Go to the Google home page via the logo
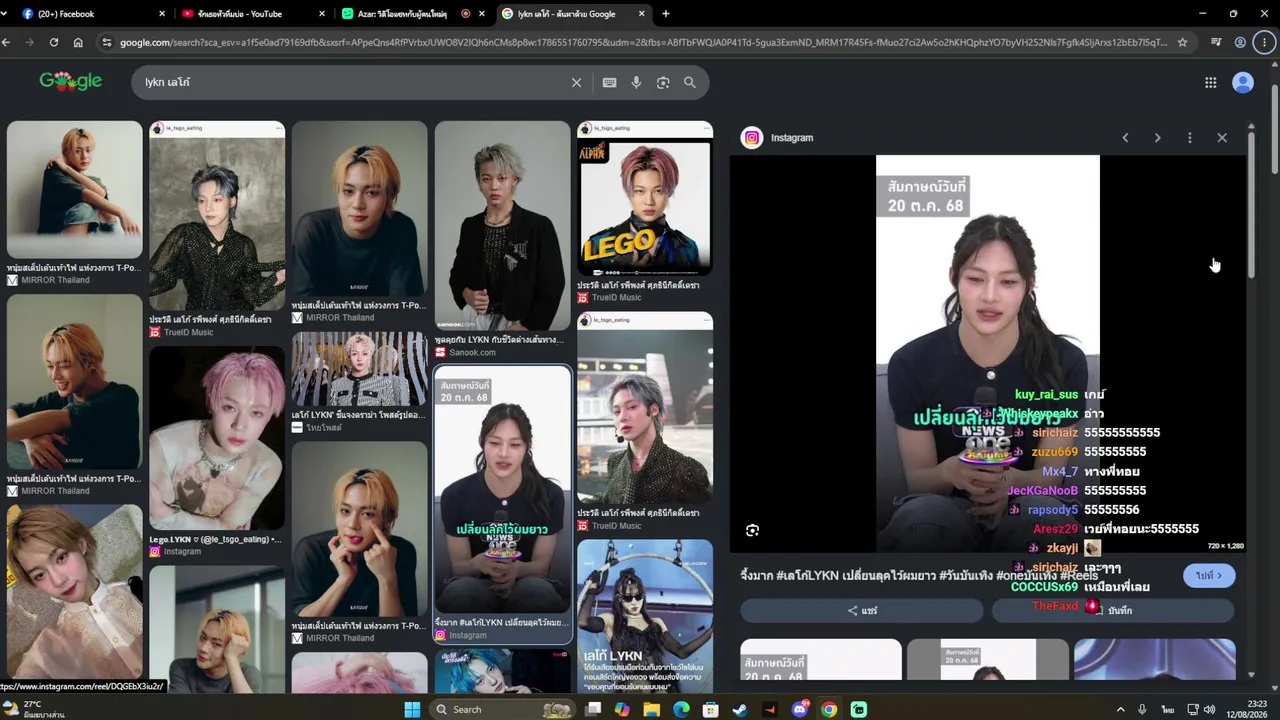Screen dimensions: 1280x720 pyautogui.click(x=71, y=82)
